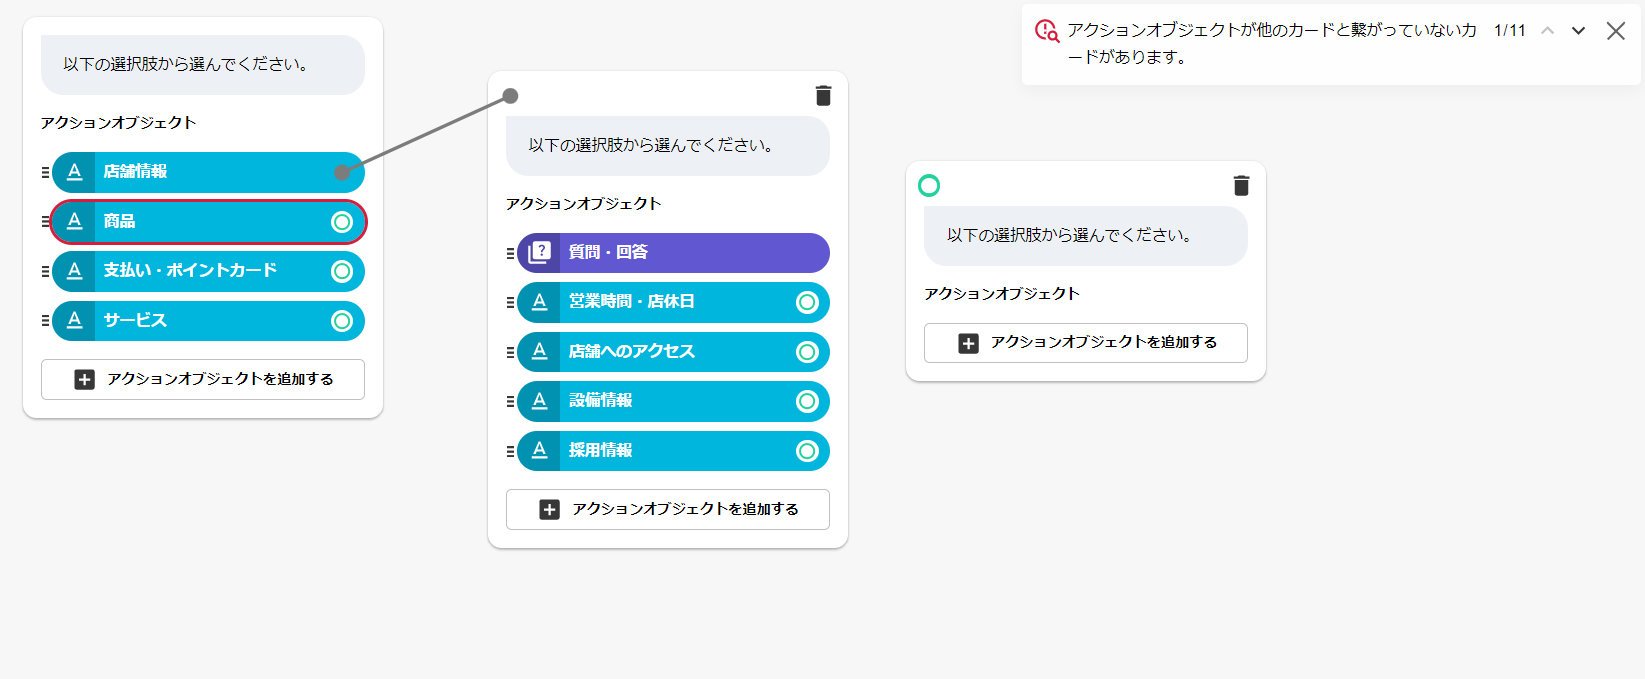Click drag handle beside 店舗情報
Image resolution: width=1645 pixels, height=679 pixels.
pyautogui.click(x=45, y=173)
